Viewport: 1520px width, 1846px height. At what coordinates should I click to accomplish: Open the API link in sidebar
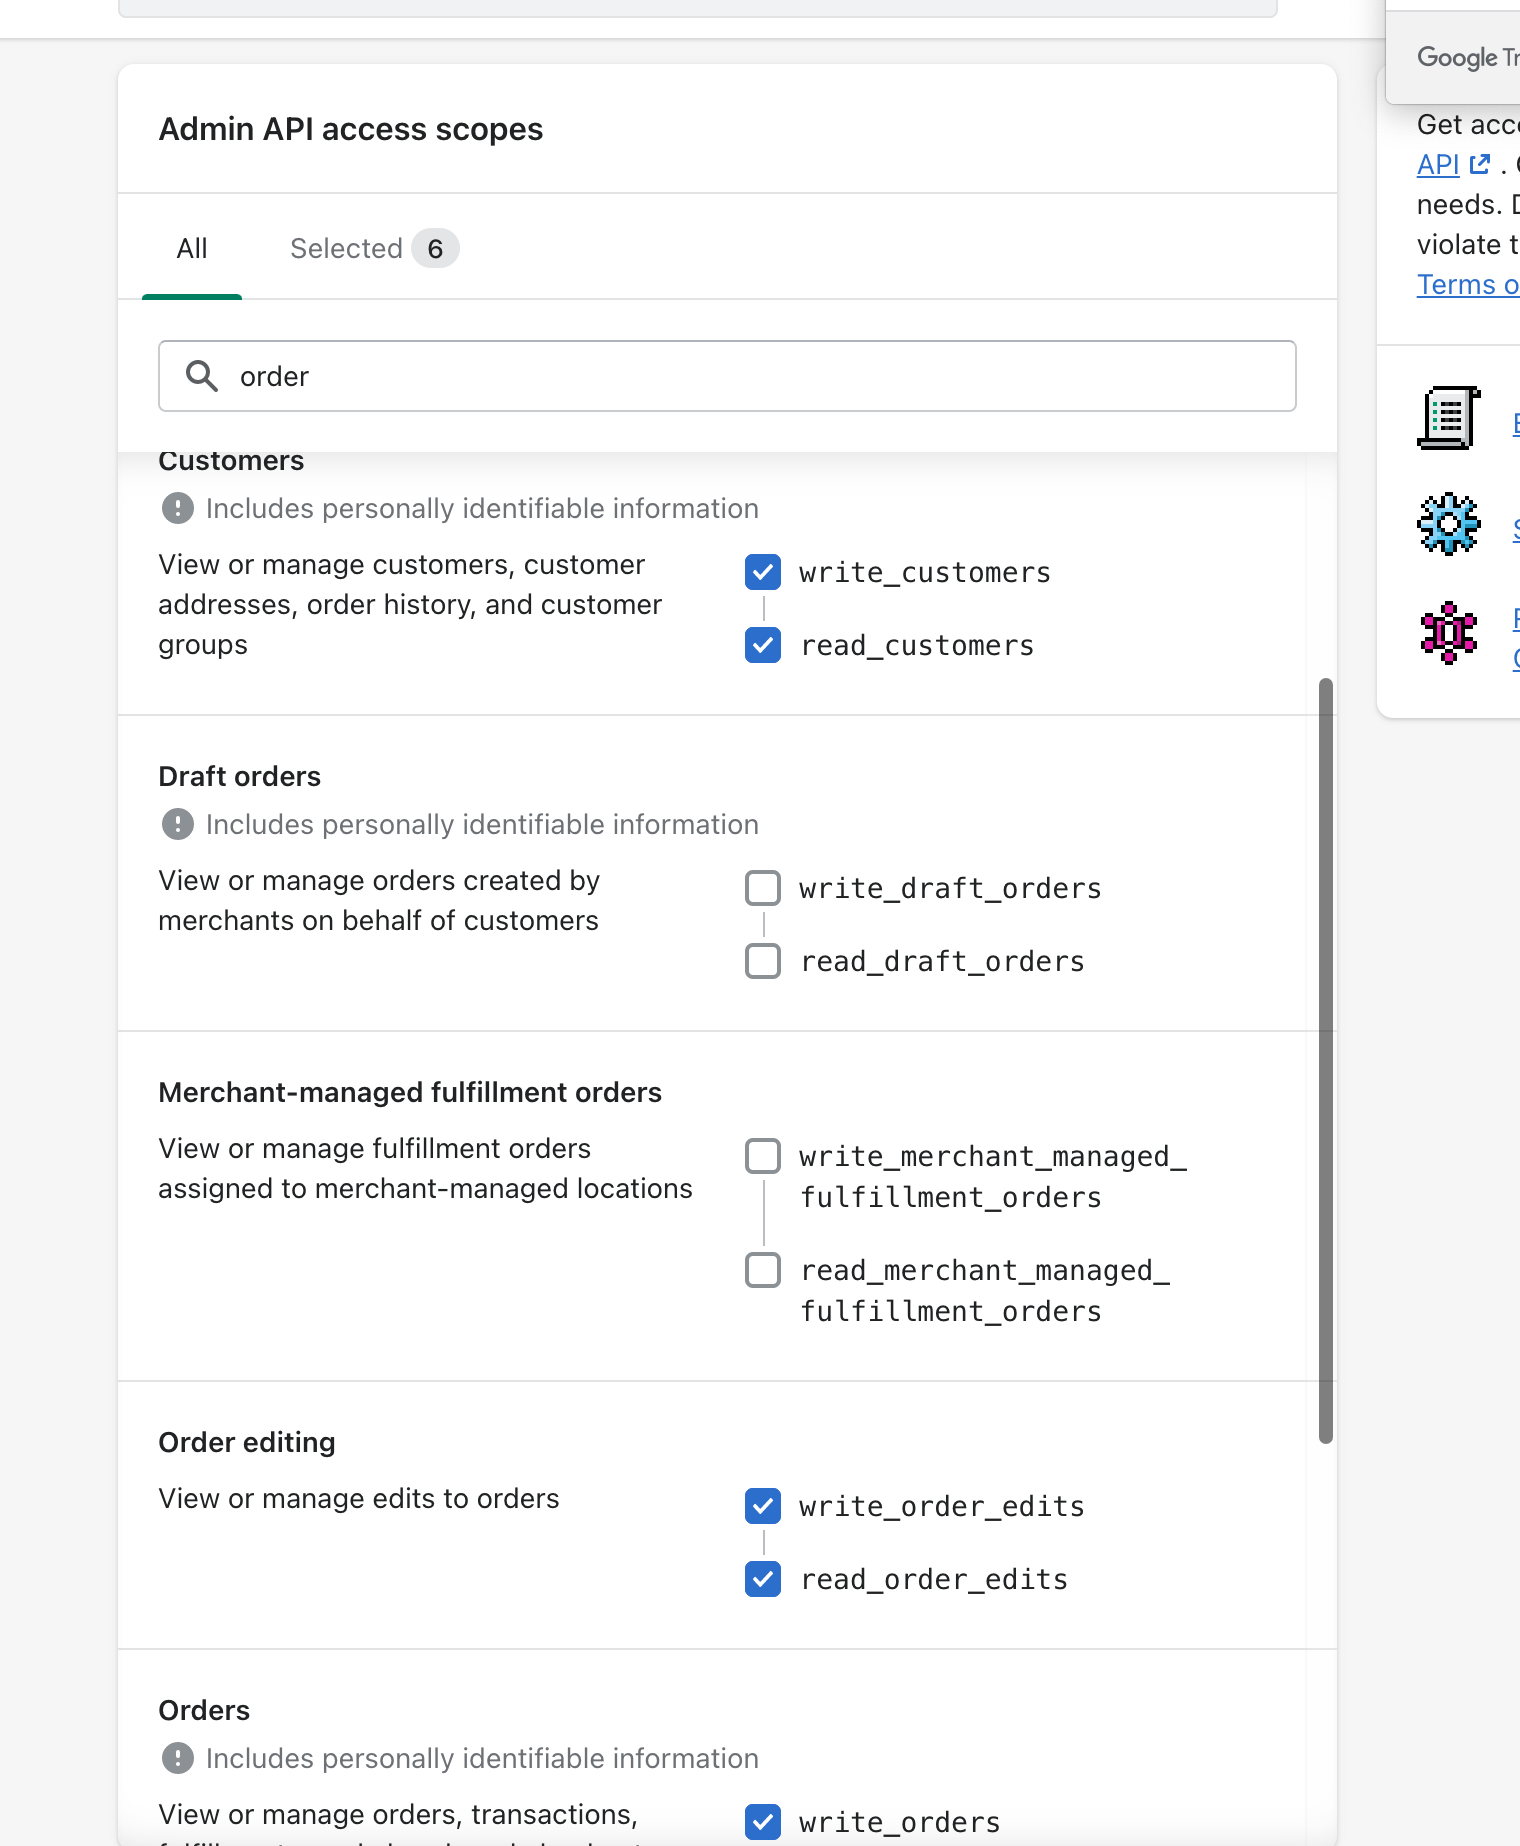pos(1438,164)
